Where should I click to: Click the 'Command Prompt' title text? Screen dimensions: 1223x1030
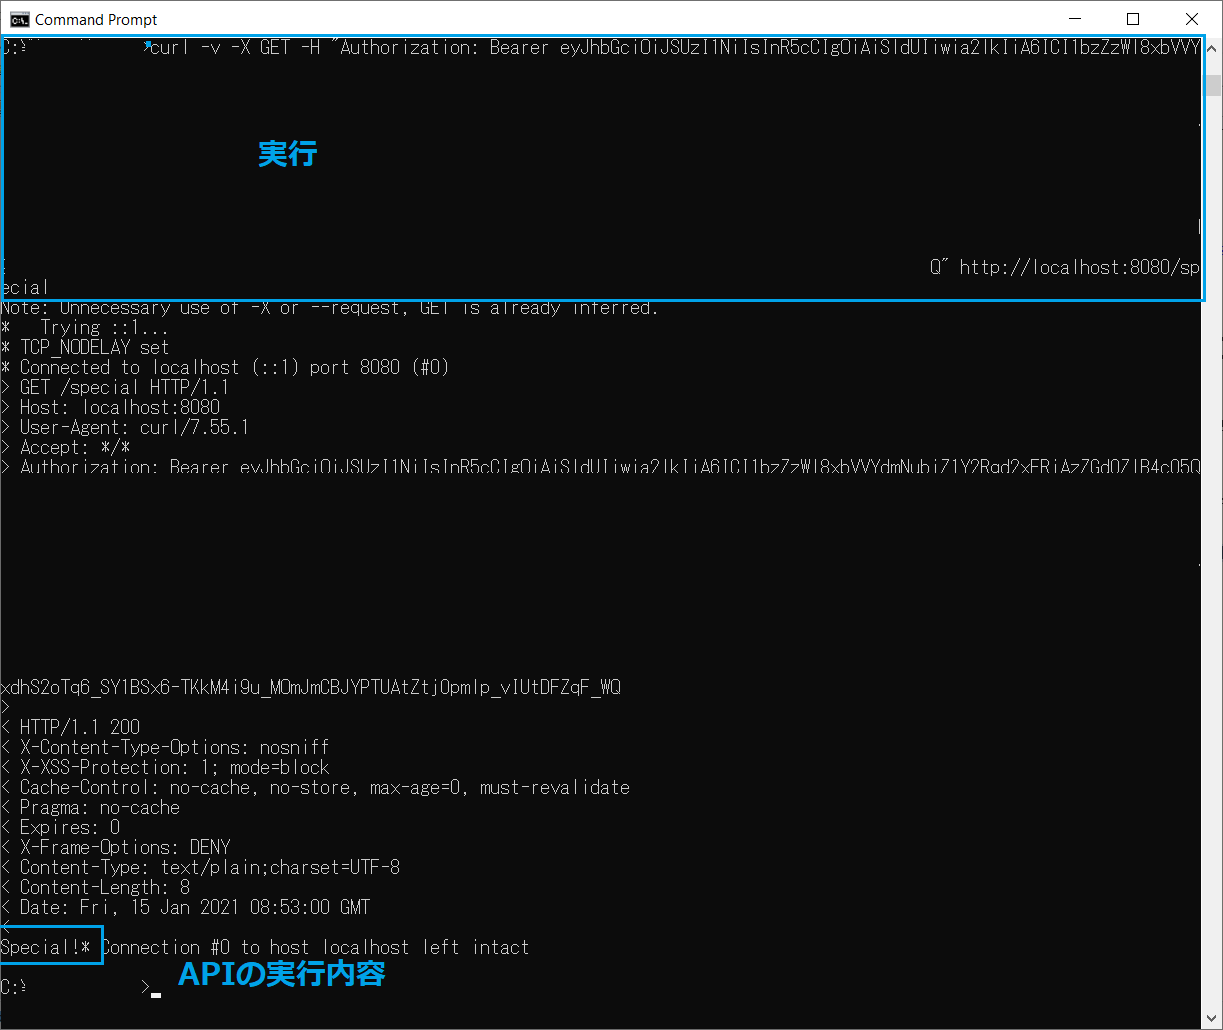point(96,19)
